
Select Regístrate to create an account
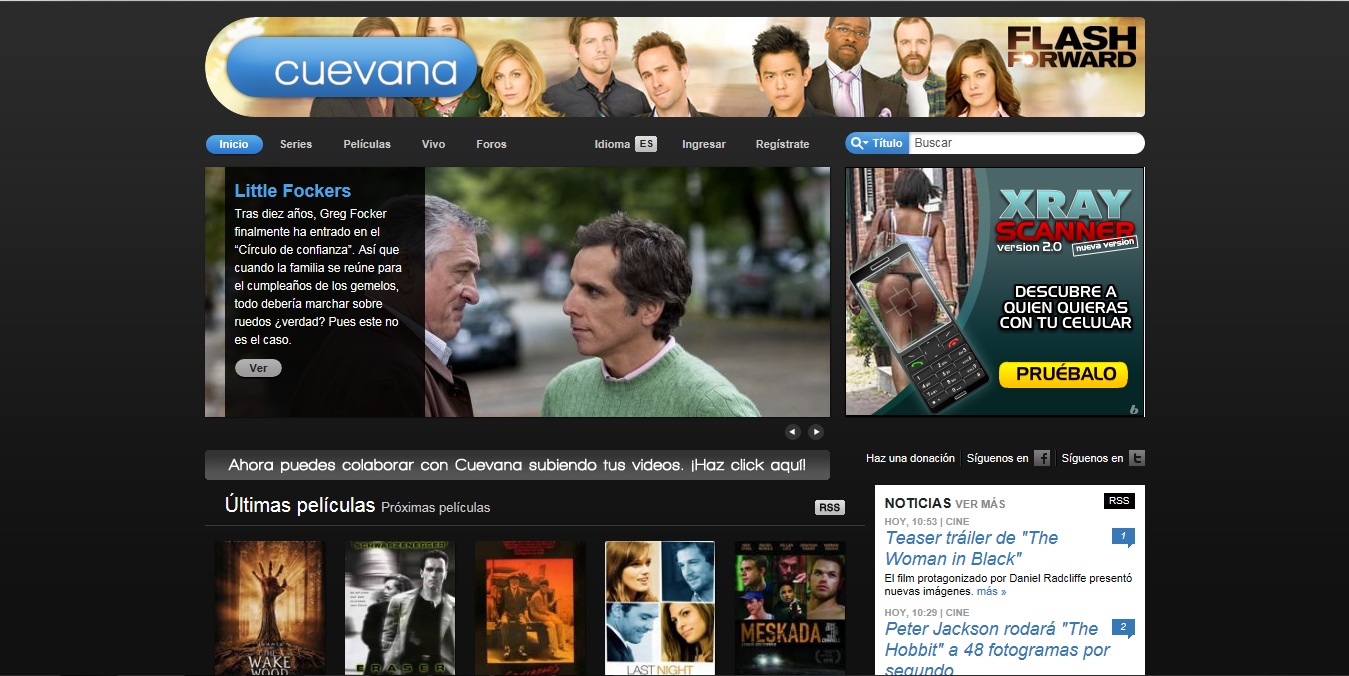click(782, 144)
